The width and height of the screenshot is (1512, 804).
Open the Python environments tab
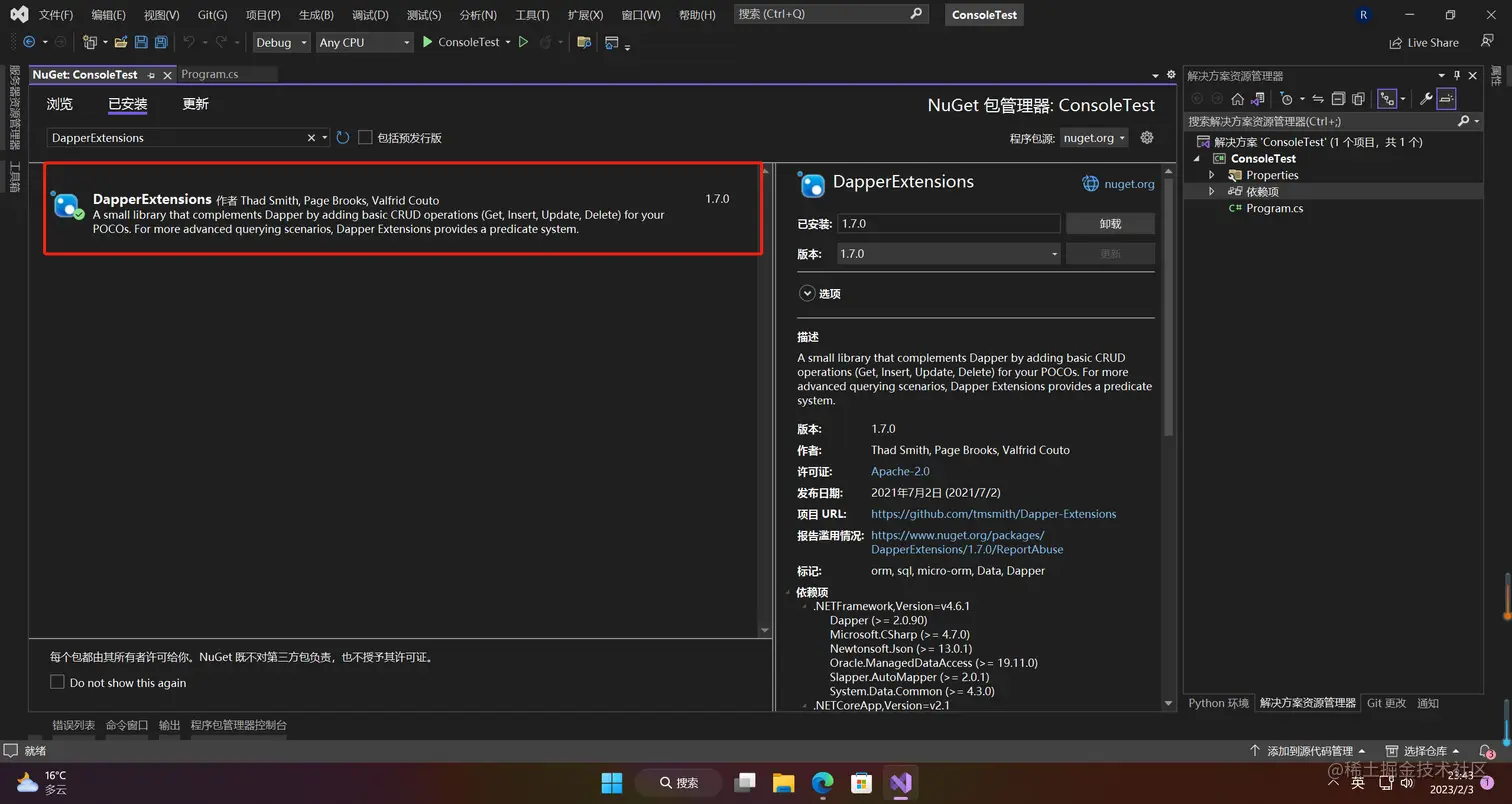pyautogui.click(x=1218, y=703)
